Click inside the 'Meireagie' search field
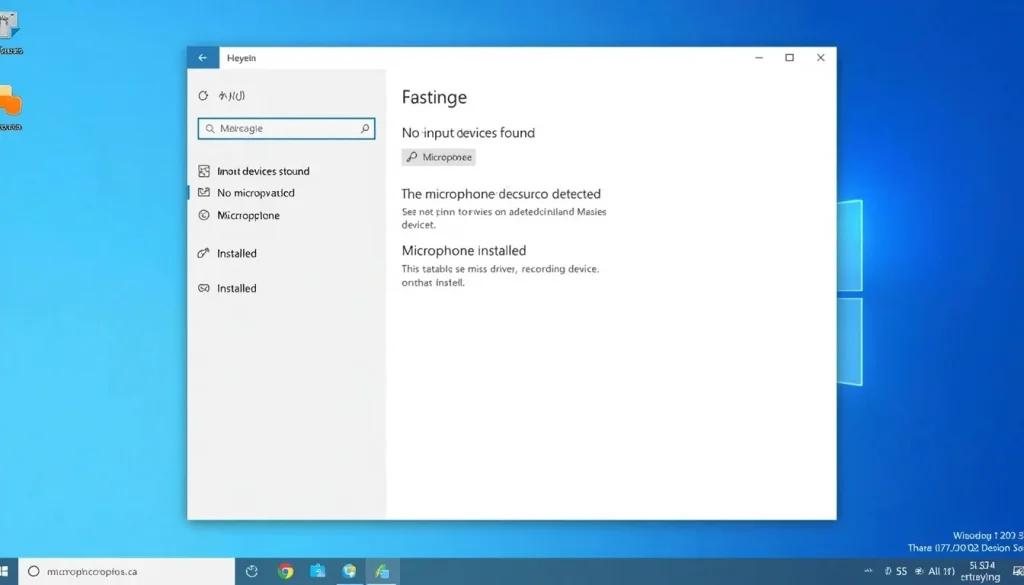The image size is (1024, 585). (286, 129)
